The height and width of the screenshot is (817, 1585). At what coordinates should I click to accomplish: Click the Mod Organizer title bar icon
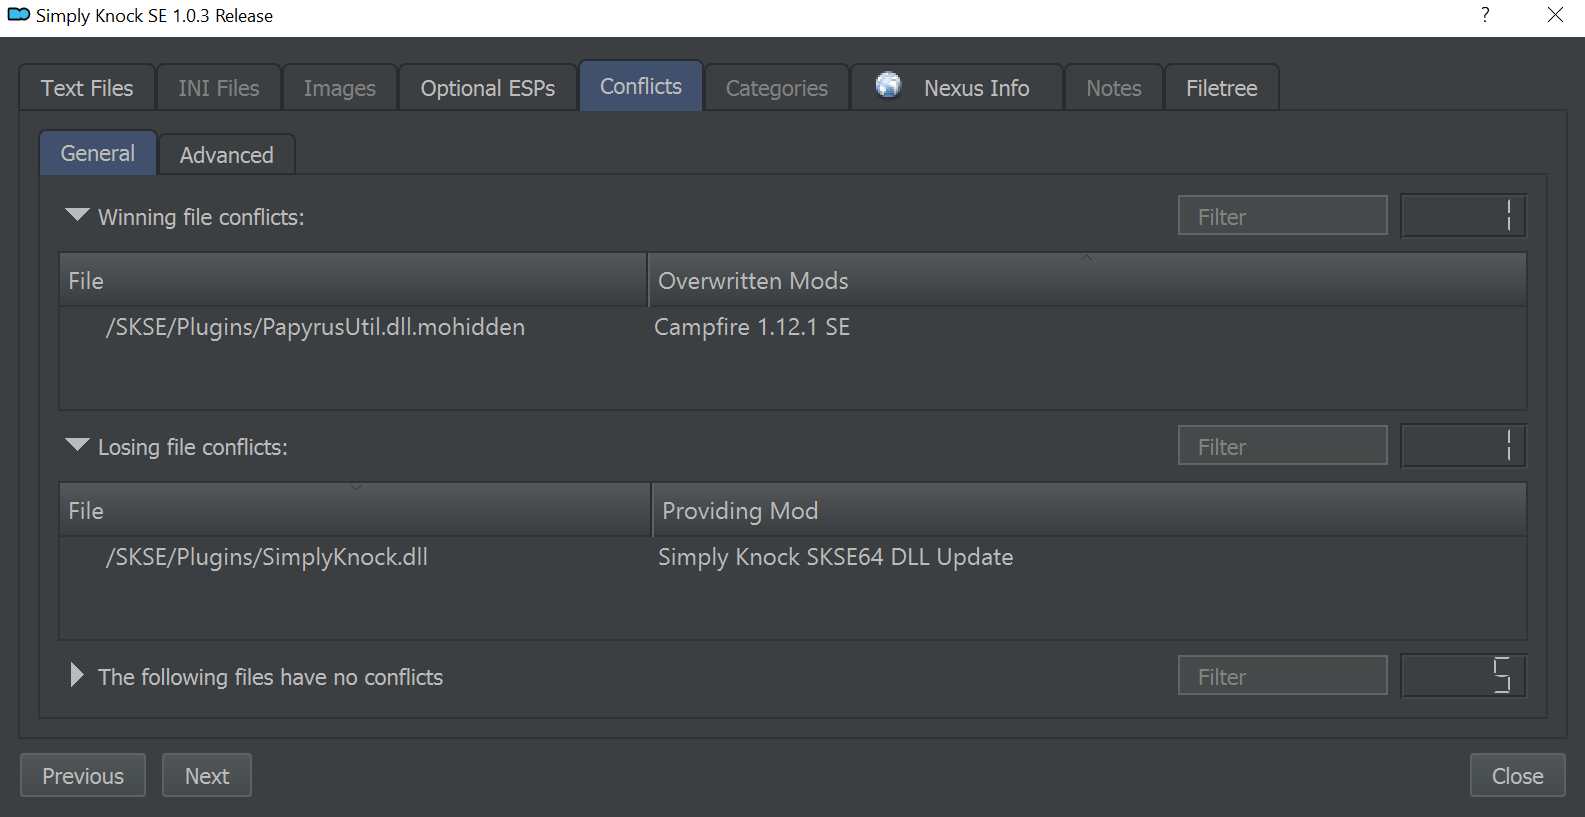[18, 15]
